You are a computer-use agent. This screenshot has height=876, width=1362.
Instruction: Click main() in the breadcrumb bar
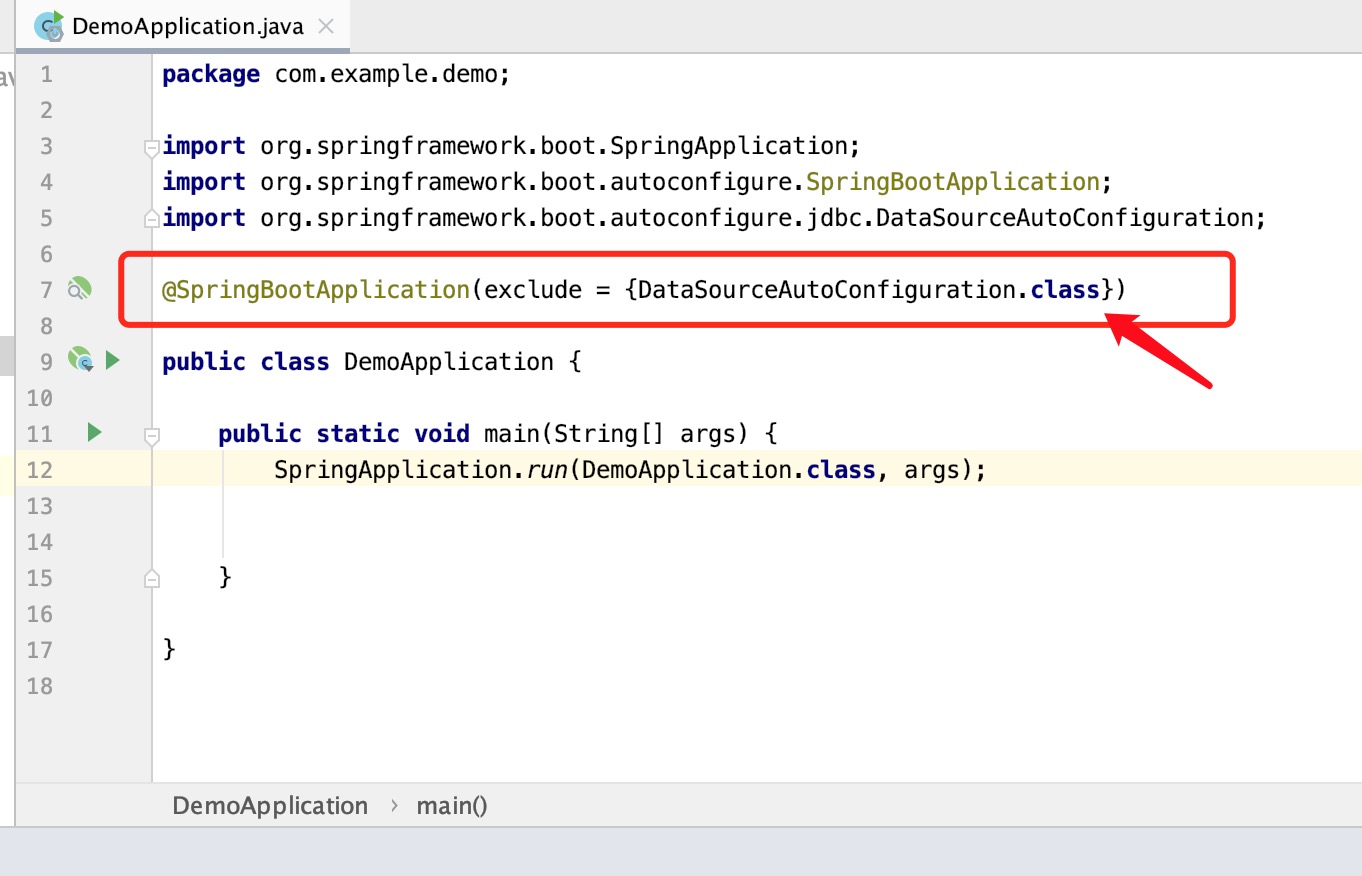(452, 806)
